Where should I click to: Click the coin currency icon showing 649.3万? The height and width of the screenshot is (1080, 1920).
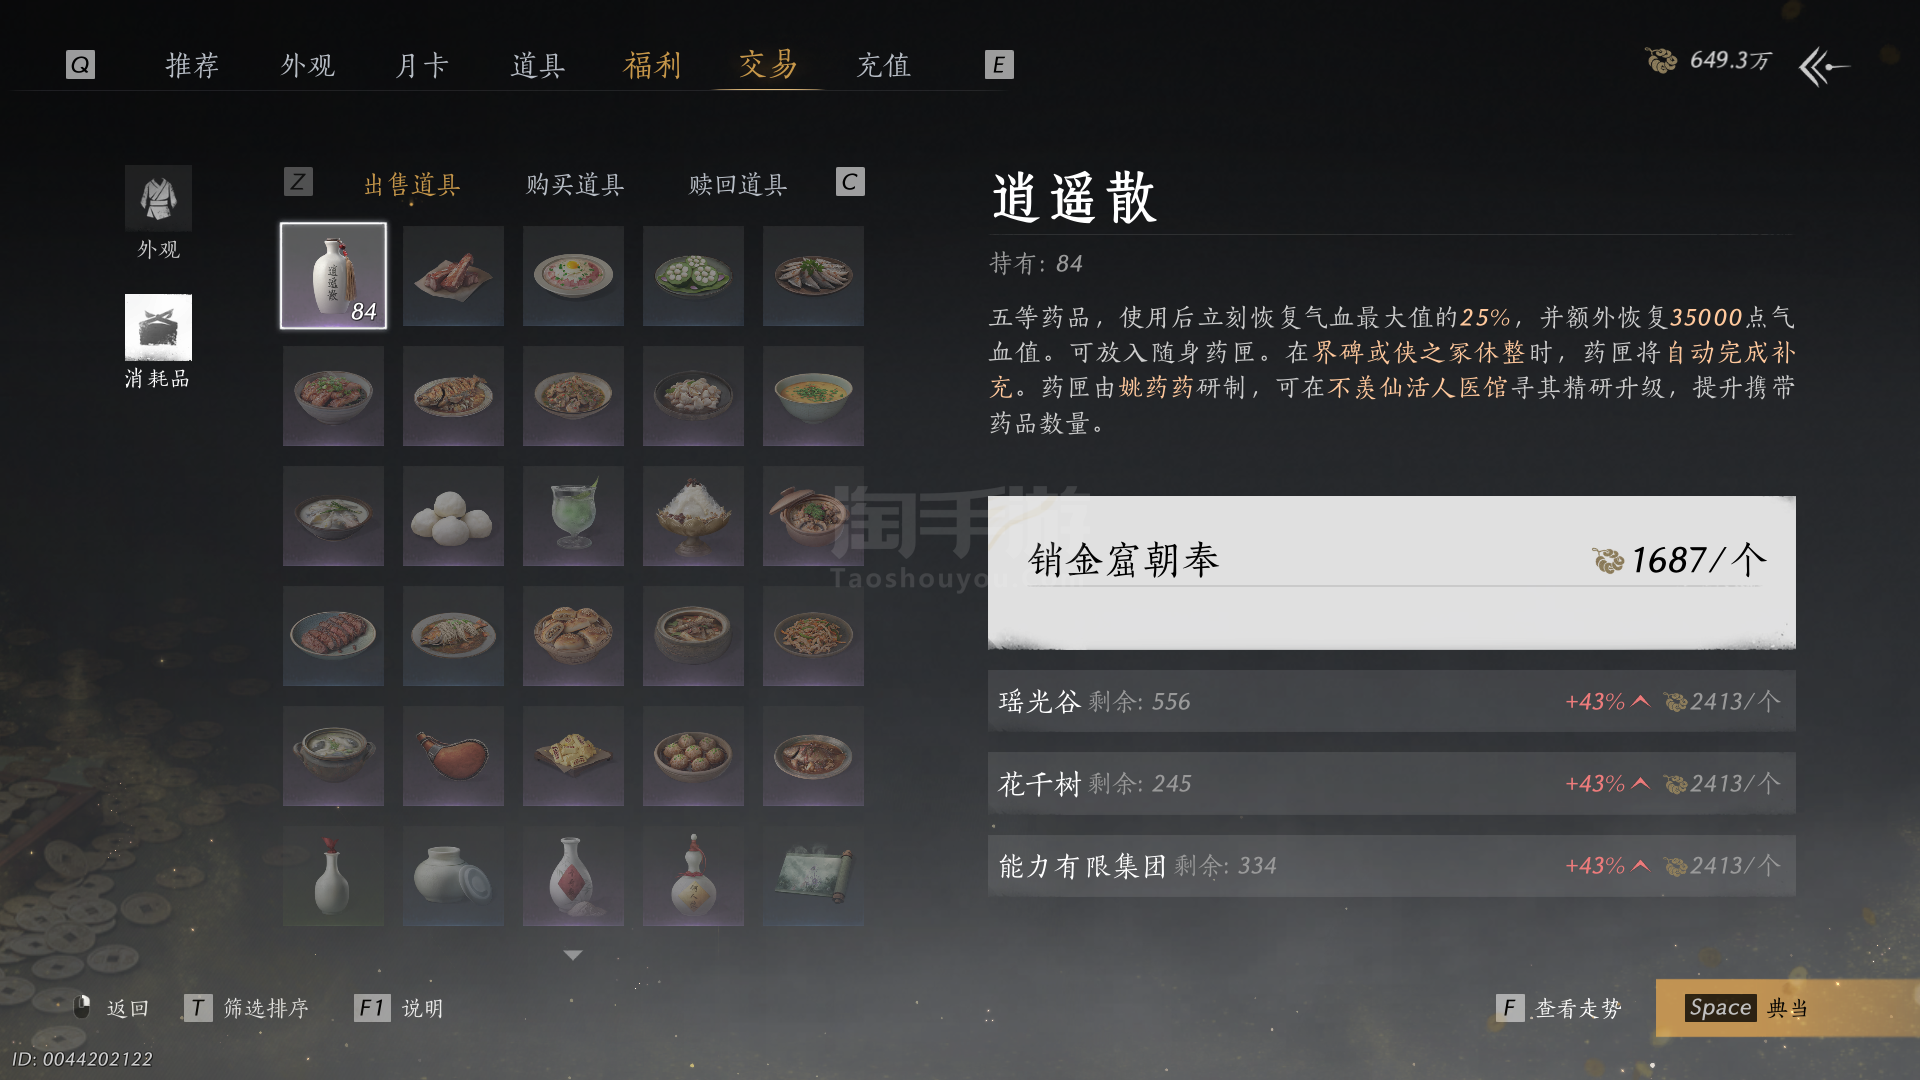pos(1661,61)
